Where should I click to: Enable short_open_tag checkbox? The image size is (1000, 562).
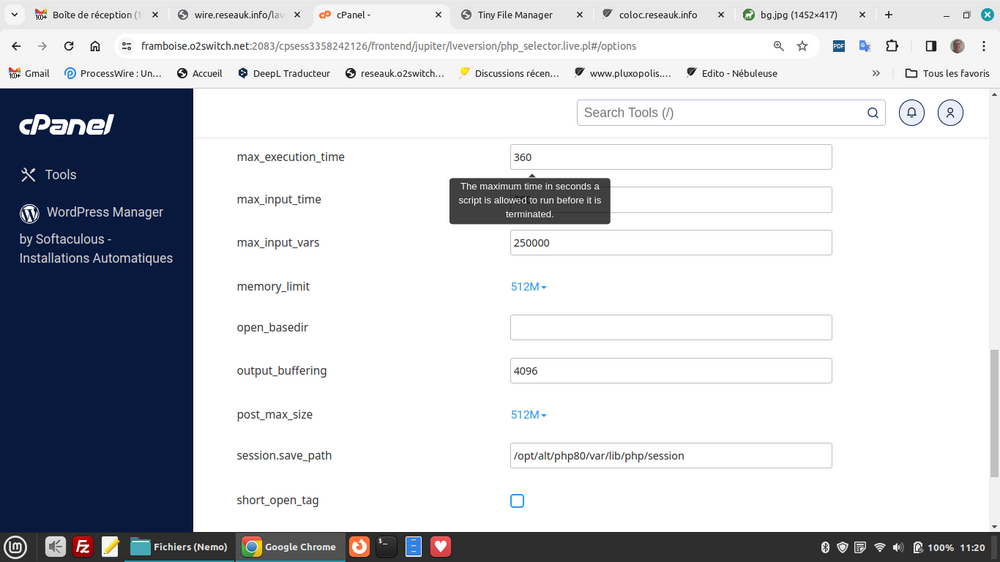tap(517, 501)
